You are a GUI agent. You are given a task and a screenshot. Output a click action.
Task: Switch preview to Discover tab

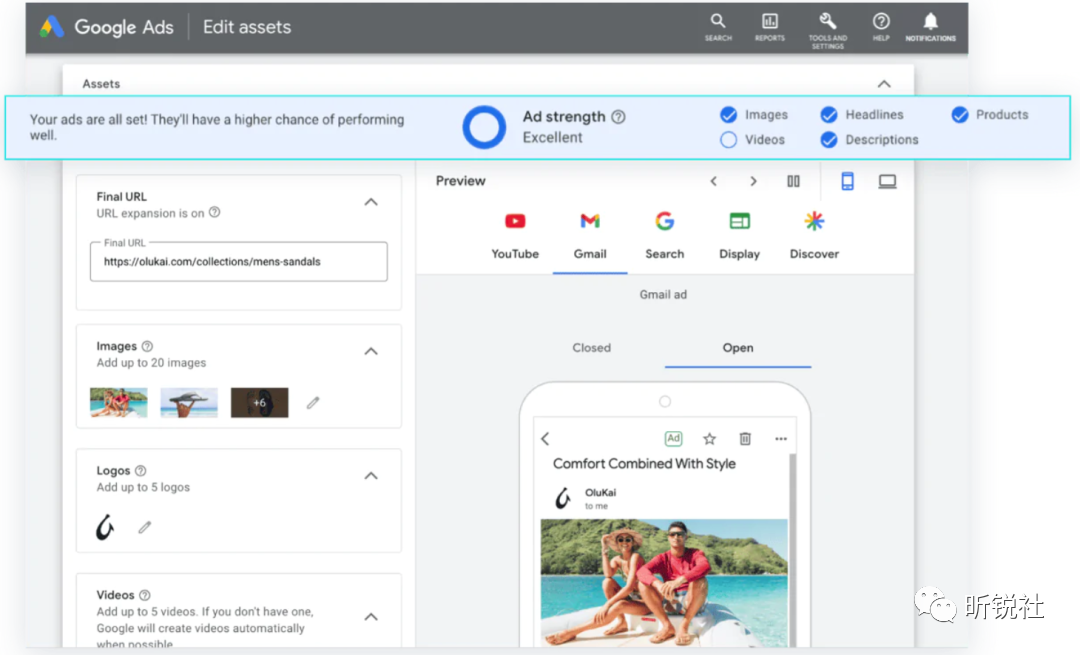(814, 236)
